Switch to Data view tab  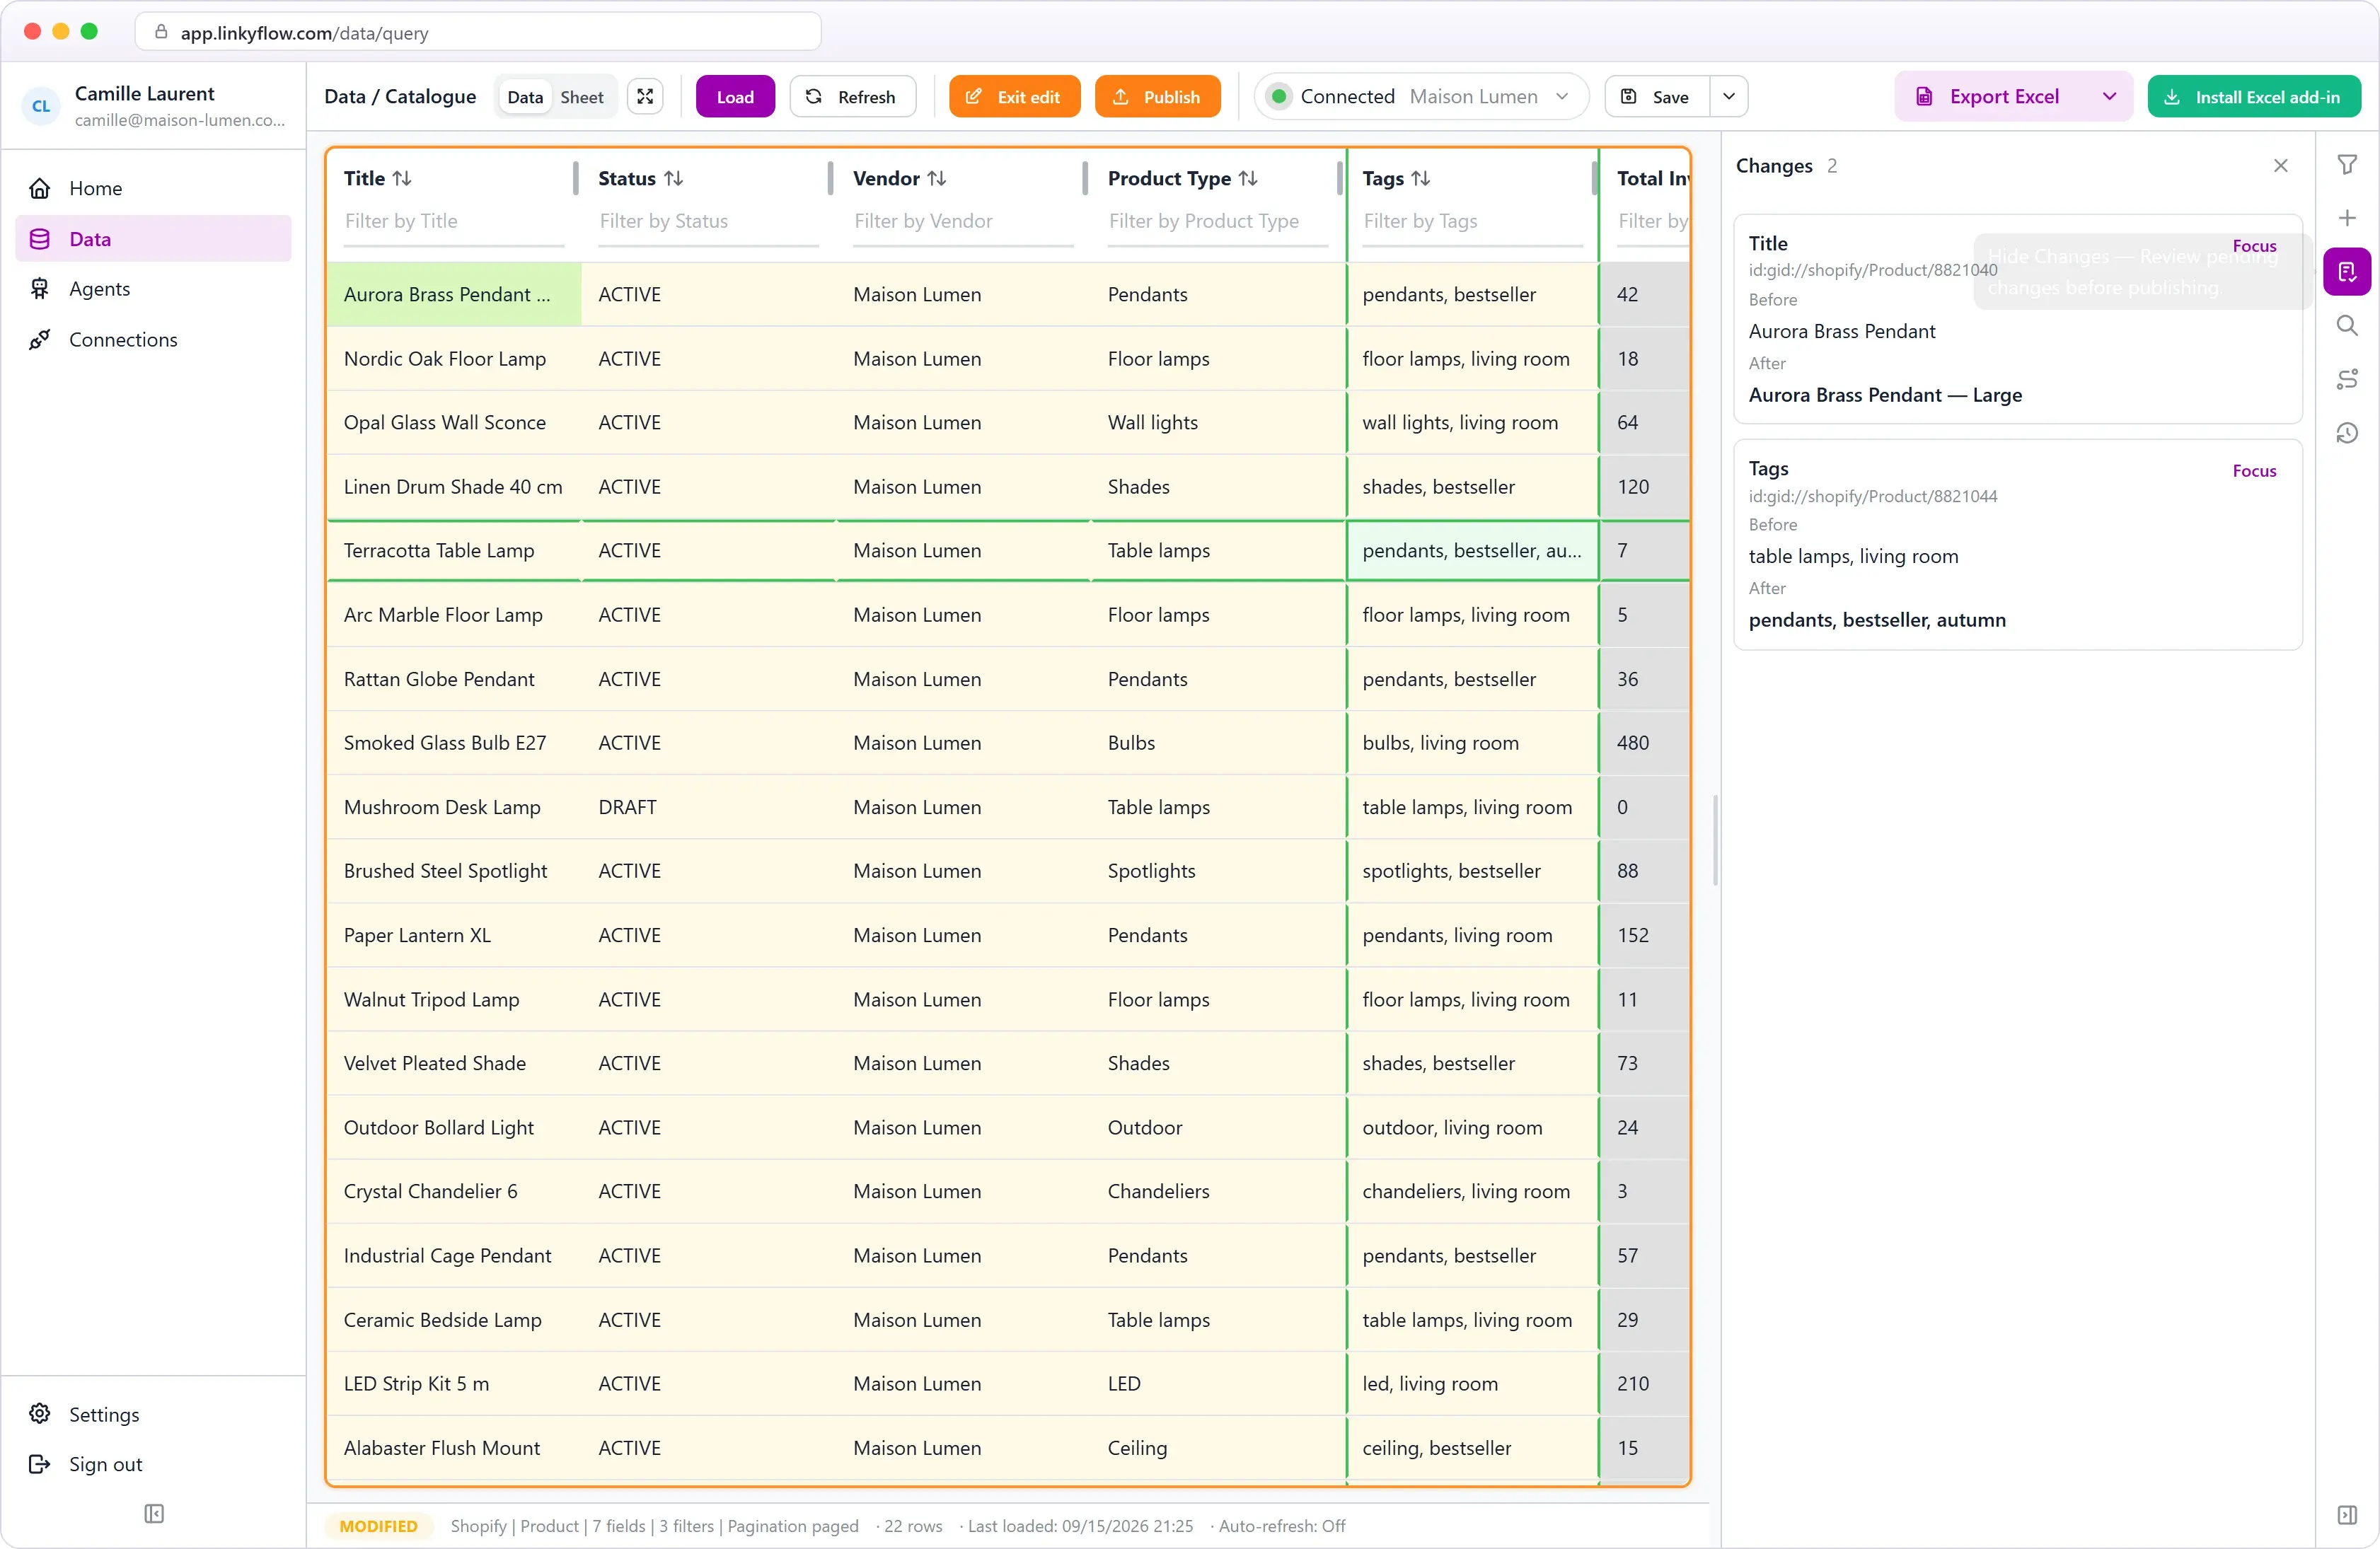click(x=525, y=97)
